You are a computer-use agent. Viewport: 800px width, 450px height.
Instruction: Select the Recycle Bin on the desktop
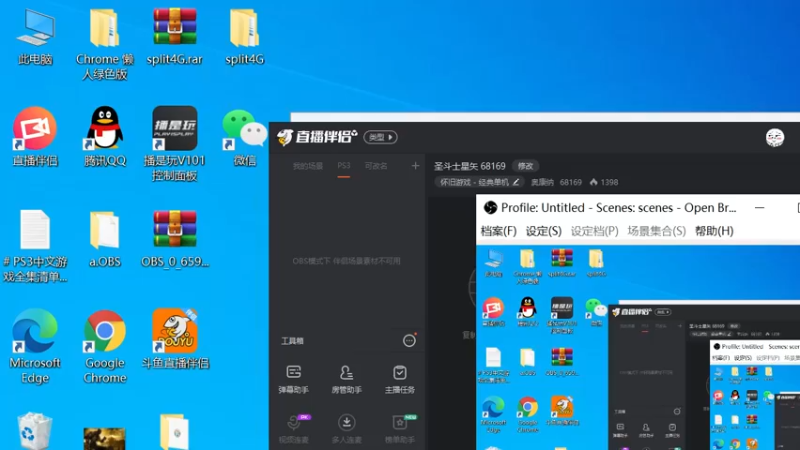(35, 432)
